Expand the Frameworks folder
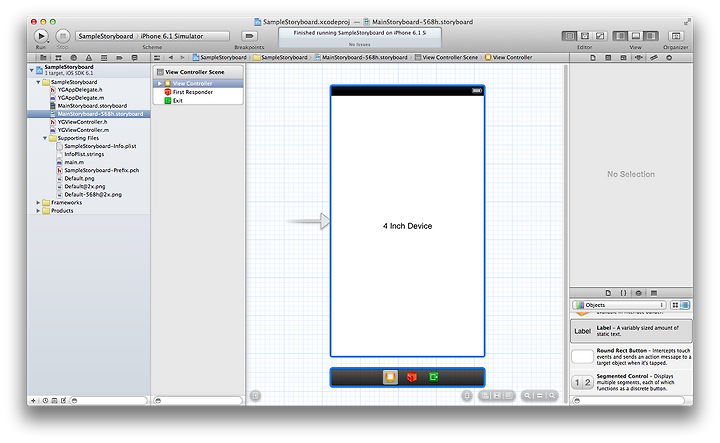720x443 pixels. (x=38, y=202)
